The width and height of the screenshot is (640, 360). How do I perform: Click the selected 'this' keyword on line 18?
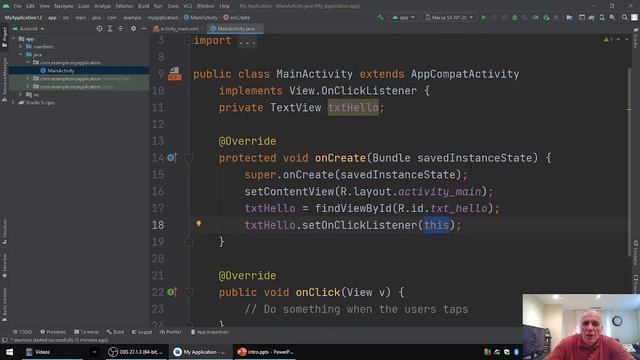coord(436,225)
